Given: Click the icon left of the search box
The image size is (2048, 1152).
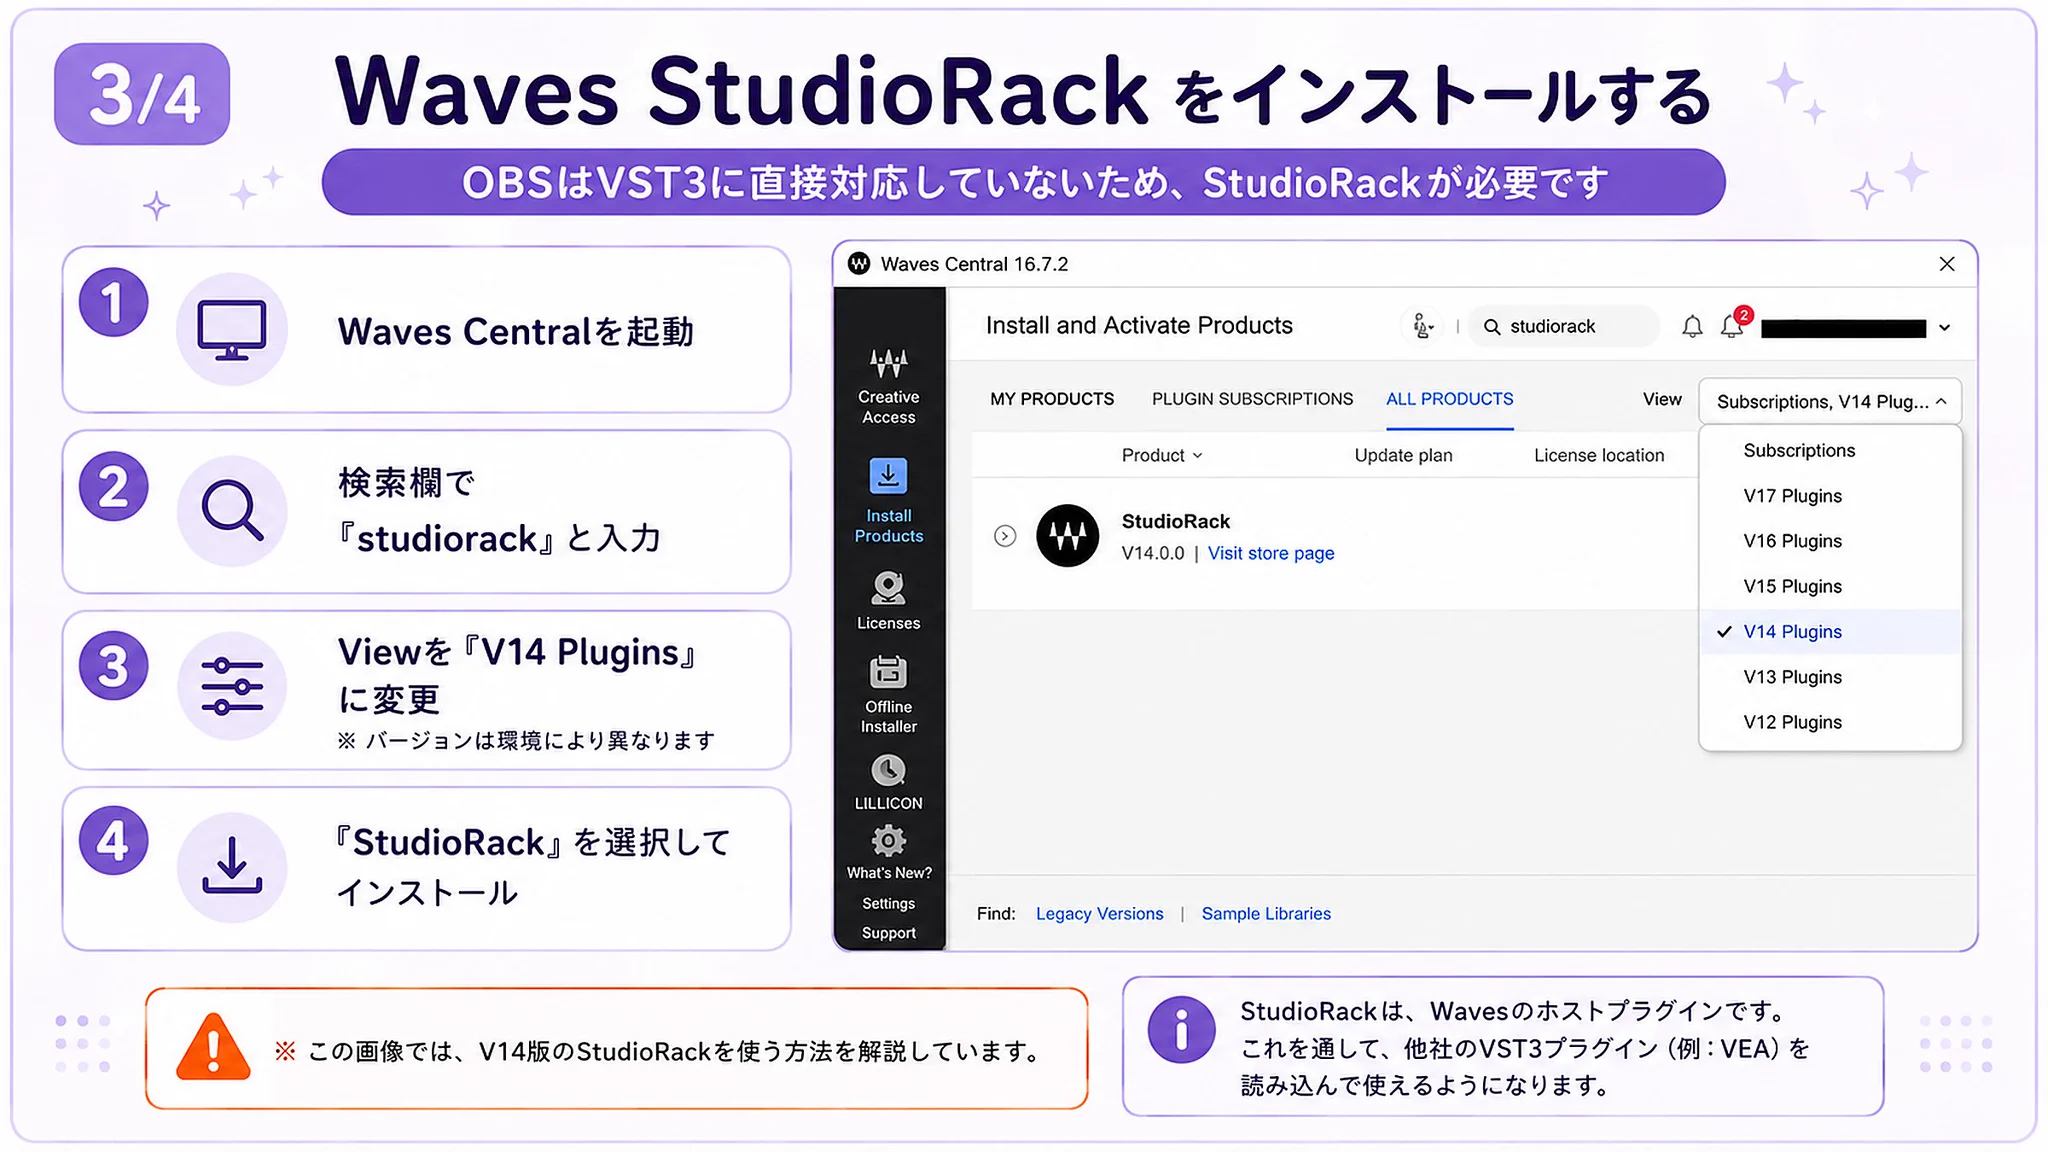Looking at the screenshot, I should click(1423, 326).
